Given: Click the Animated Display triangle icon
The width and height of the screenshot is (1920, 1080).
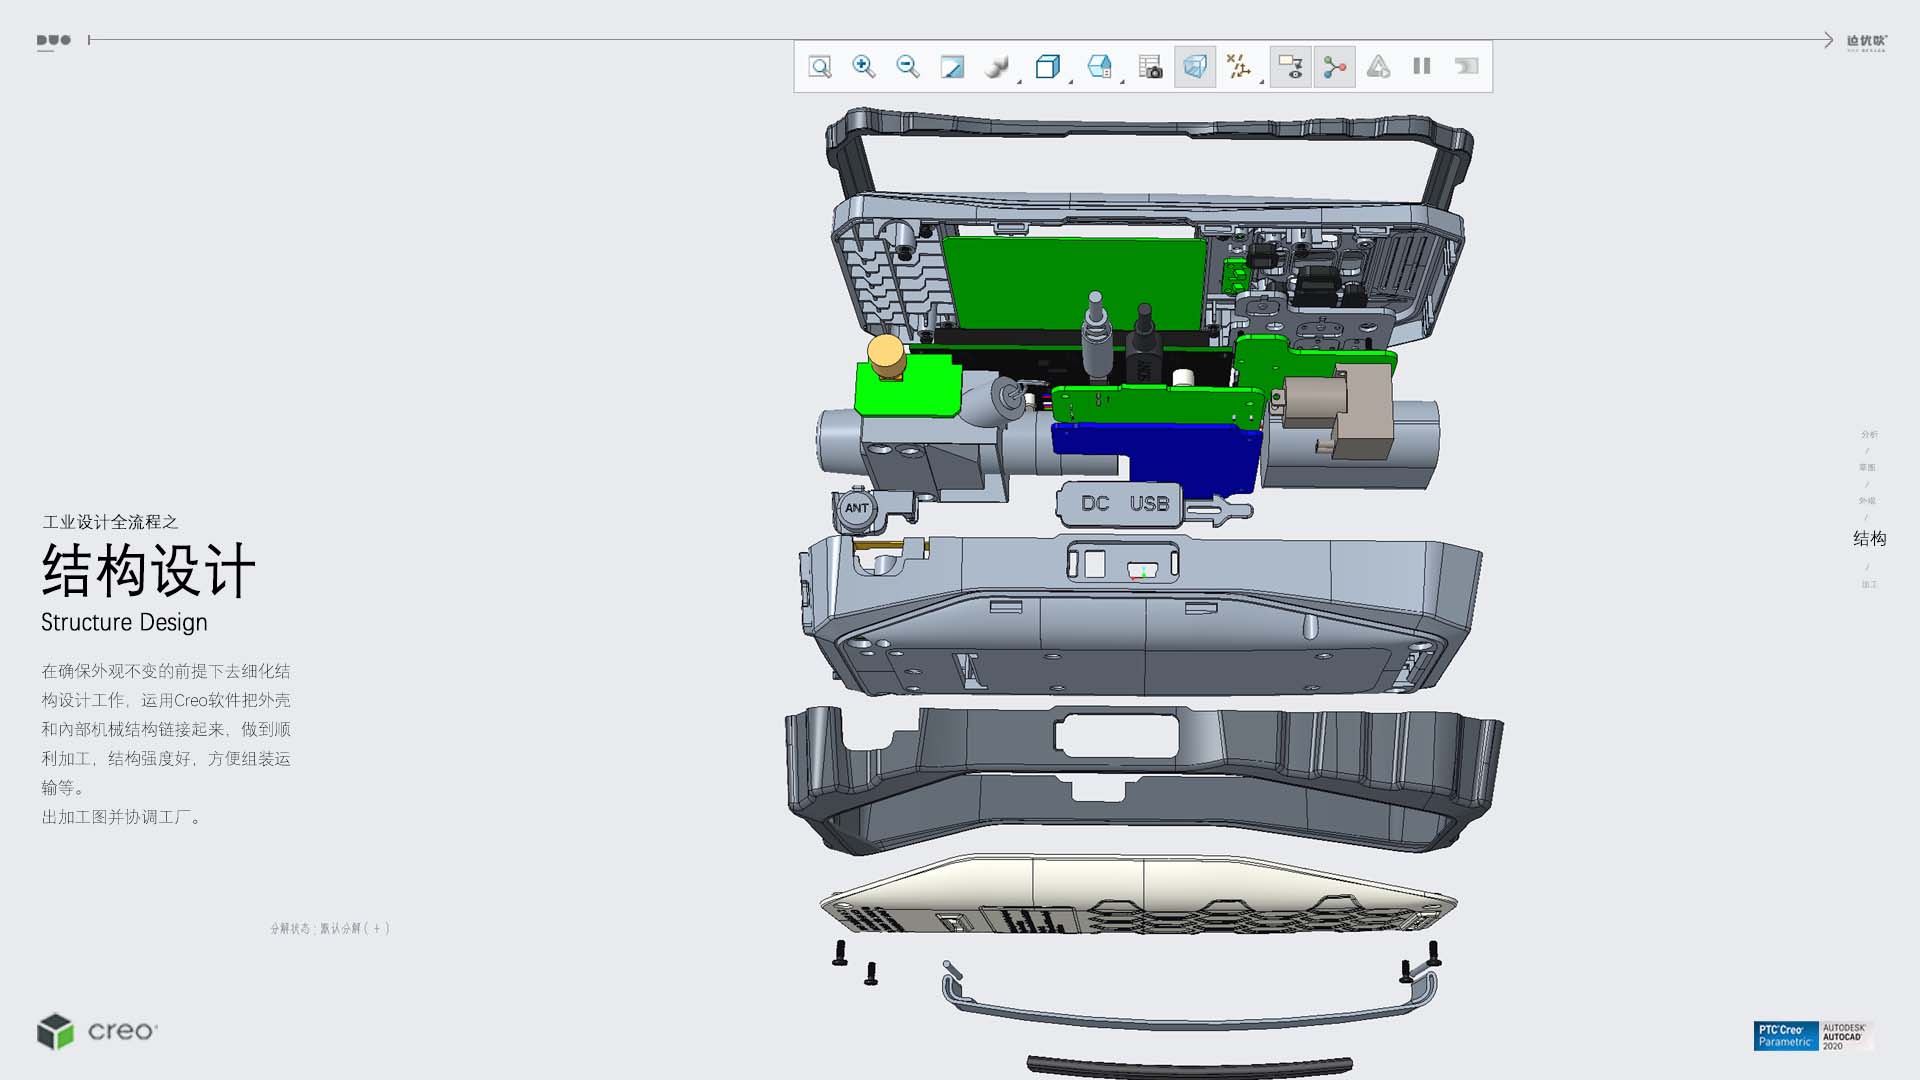Looking at the screenshot, I should point(1378,67).
